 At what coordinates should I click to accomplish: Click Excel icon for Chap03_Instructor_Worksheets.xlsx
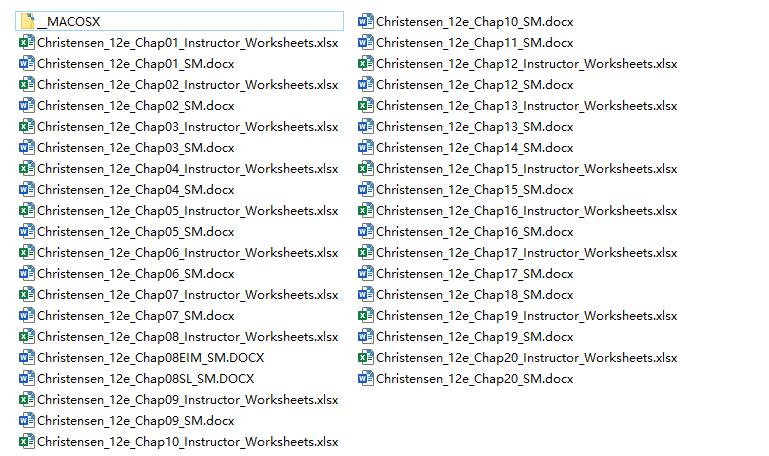(x=26, y=127)
